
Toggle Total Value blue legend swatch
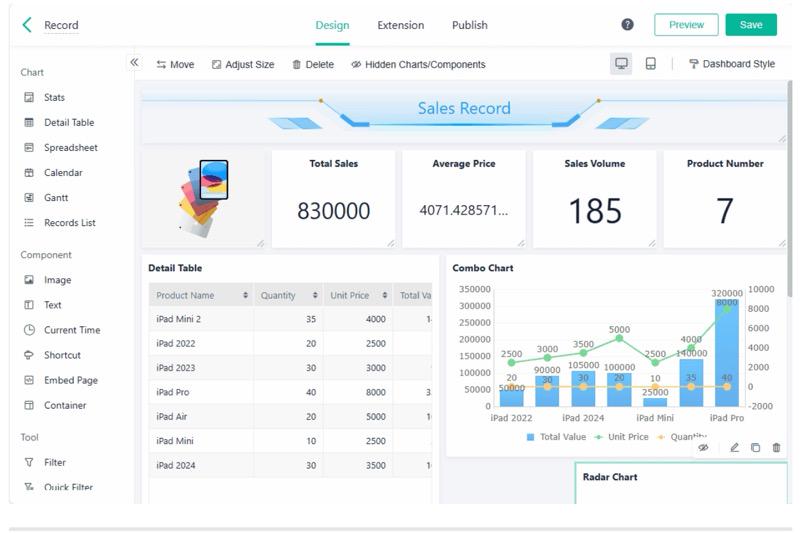[x=530, y=437]
